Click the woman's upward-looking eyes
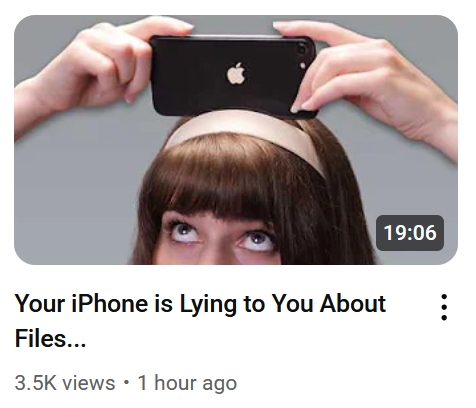The image size is (476, 408). coord(221,237)
